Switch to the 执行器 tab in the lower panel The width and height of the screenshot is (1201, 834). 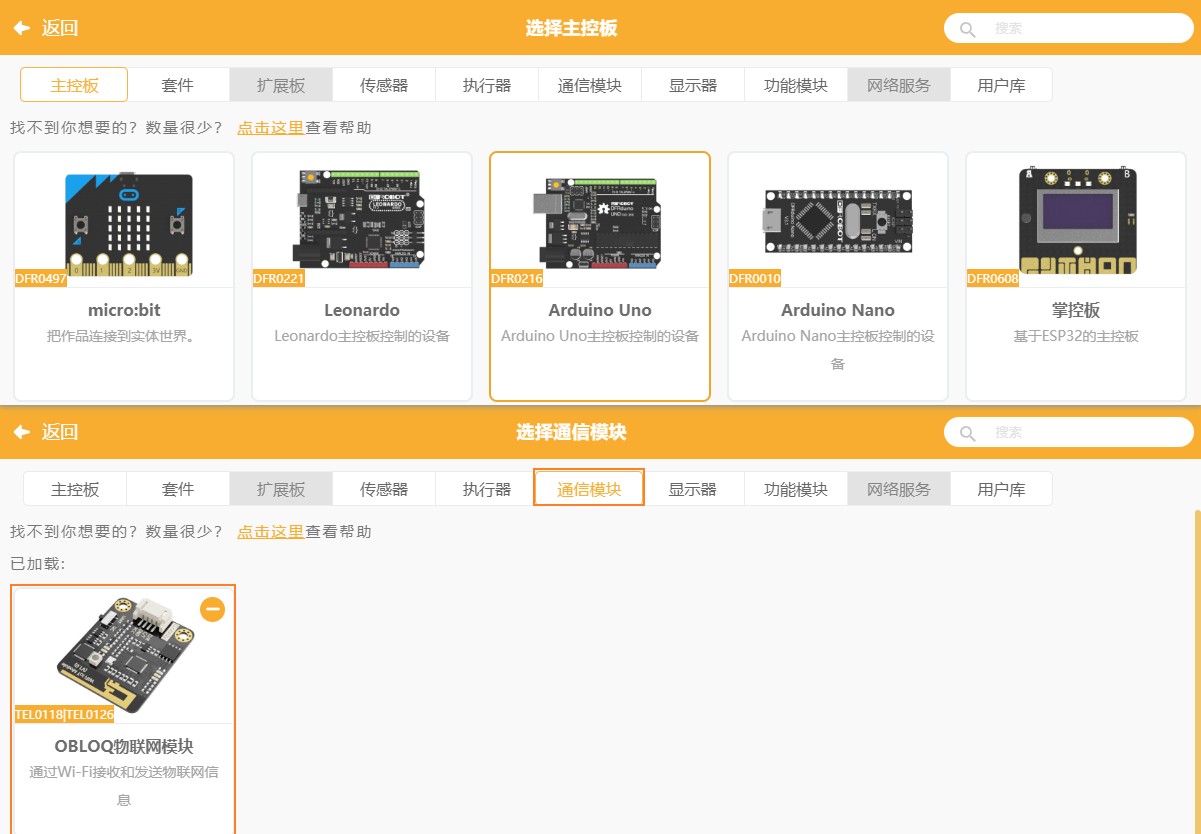tap(487, 489)
